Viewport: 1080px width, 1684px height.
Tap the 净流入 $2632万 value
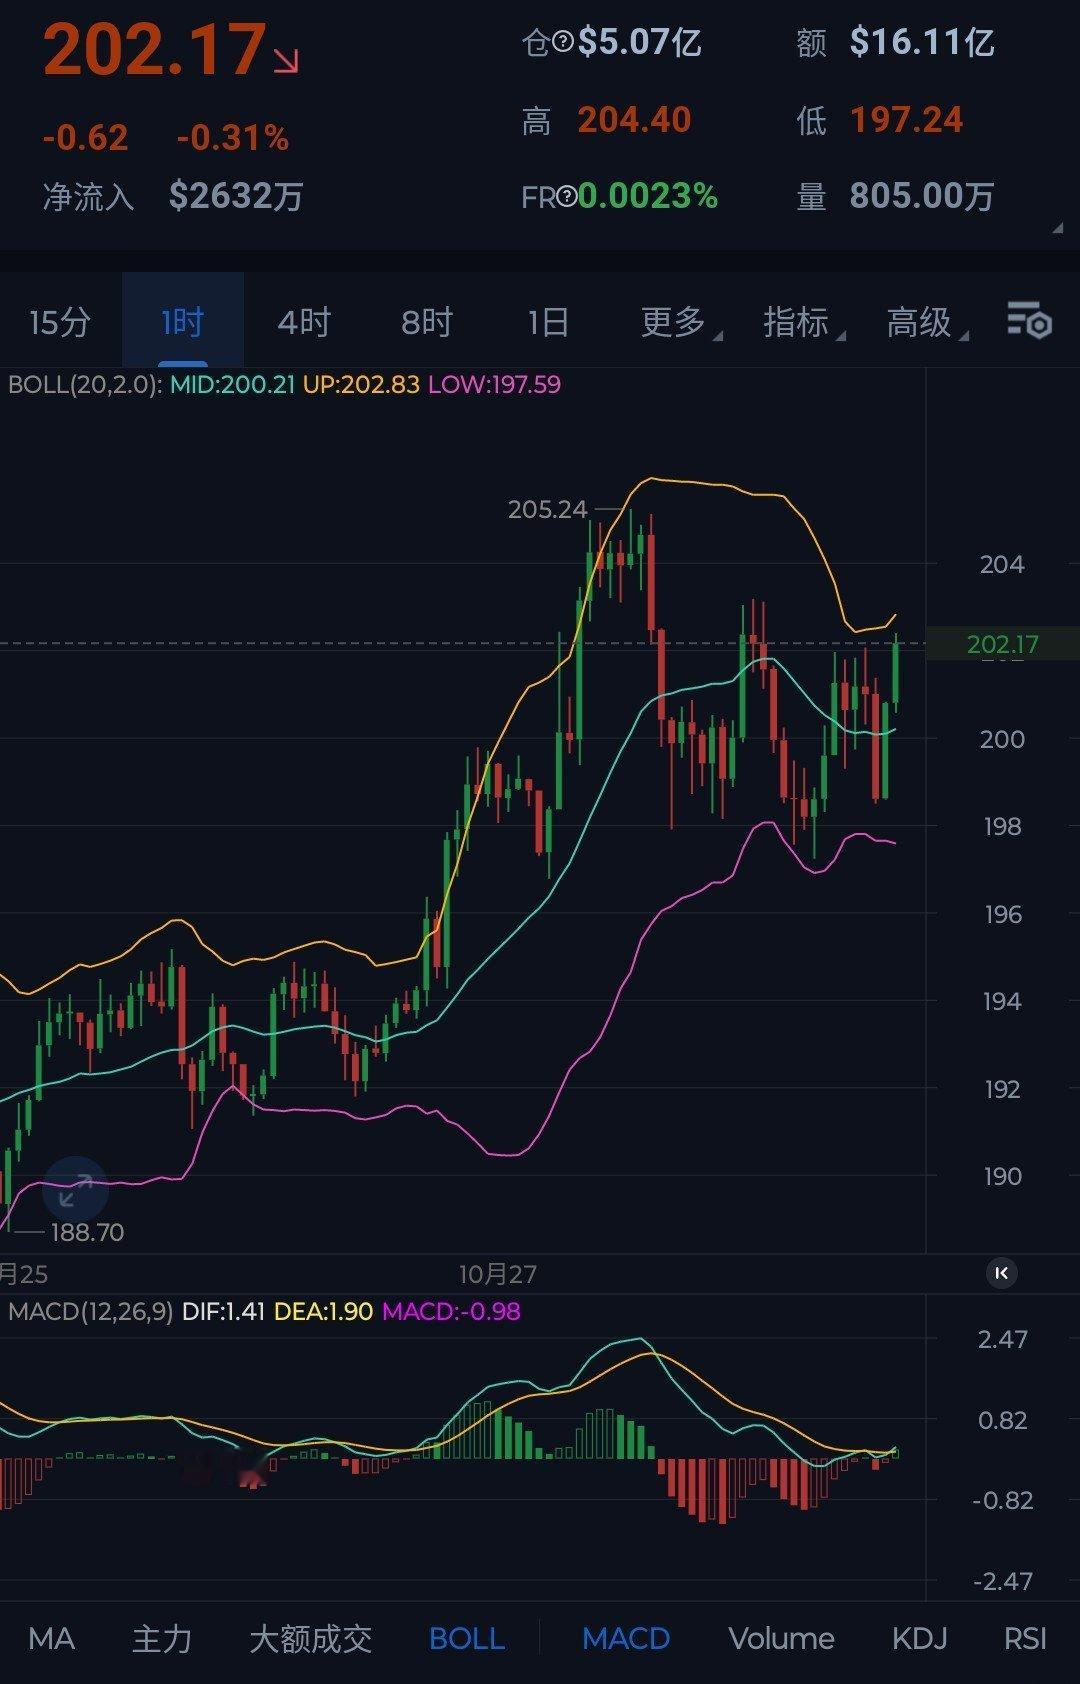click(236, 196)
